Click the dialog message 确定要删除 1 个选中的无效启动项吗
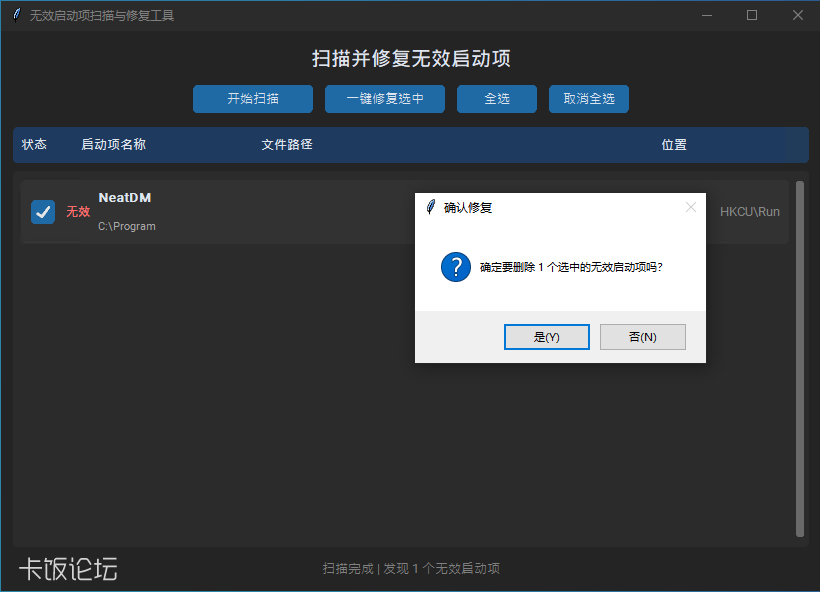The width and height of the screenshot is (820, 592). (x=571, y=267)
